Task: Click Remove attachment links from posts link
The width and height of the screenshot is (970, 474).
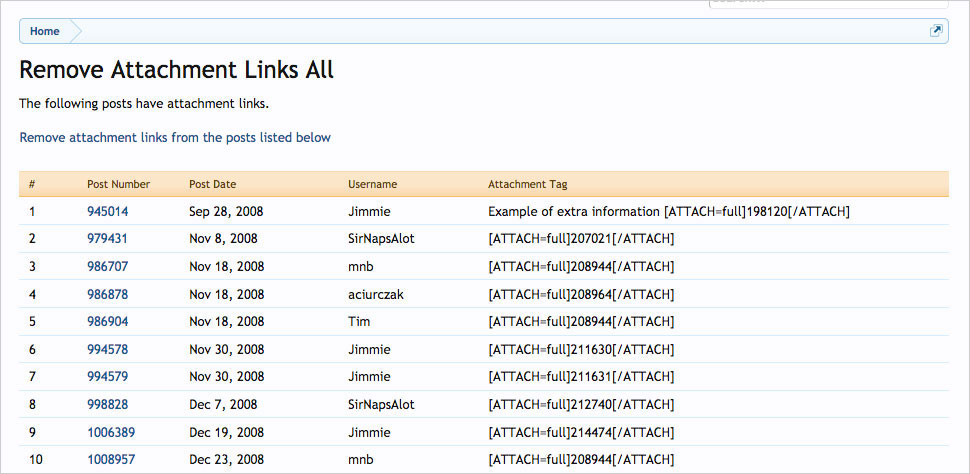Action: [175, 137]
